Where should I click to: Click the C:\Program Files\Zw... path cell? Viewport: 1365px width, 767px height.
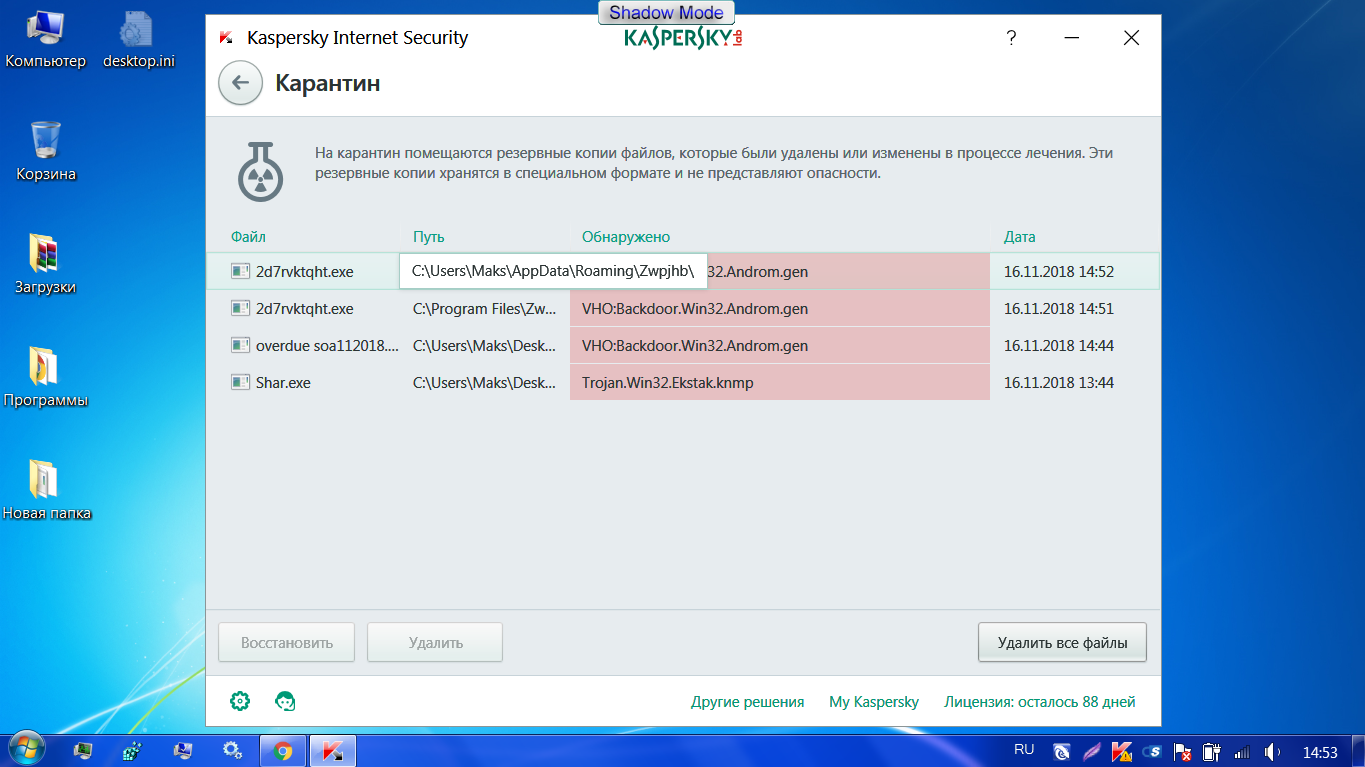[x=485, y=309]
